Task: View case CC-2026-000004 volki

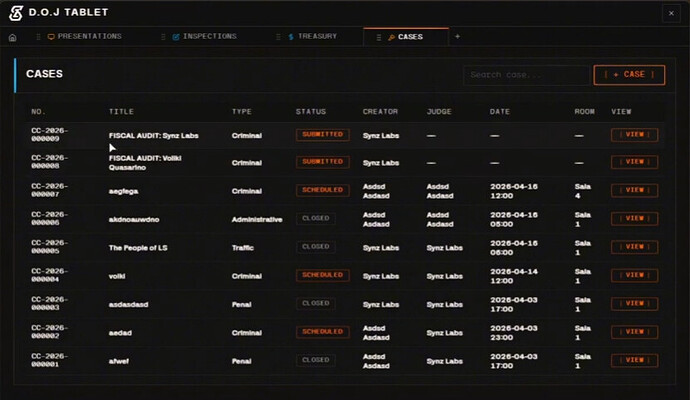Action: tap(635, 275)
